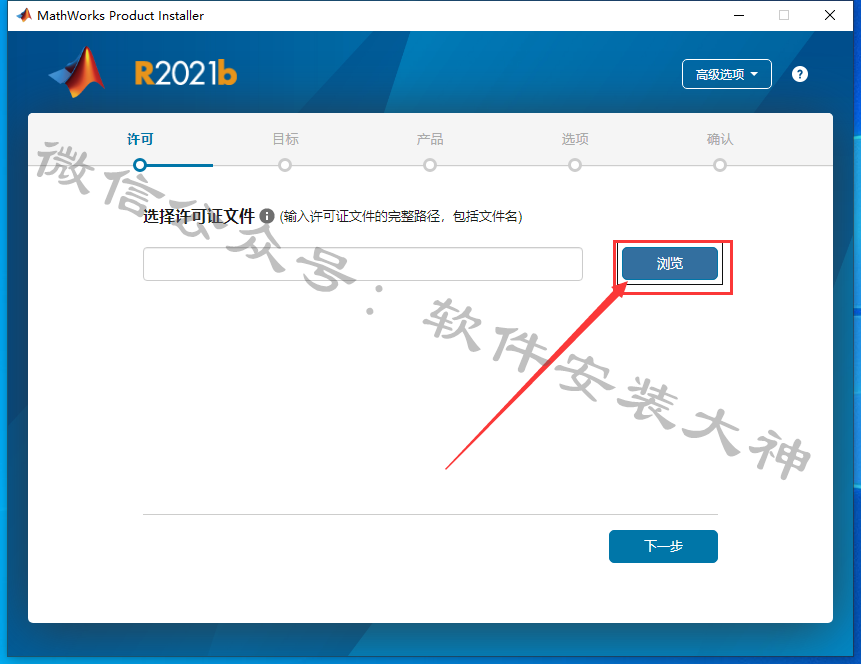
Task: Select the 选项 step label
Action: [575, 139]
